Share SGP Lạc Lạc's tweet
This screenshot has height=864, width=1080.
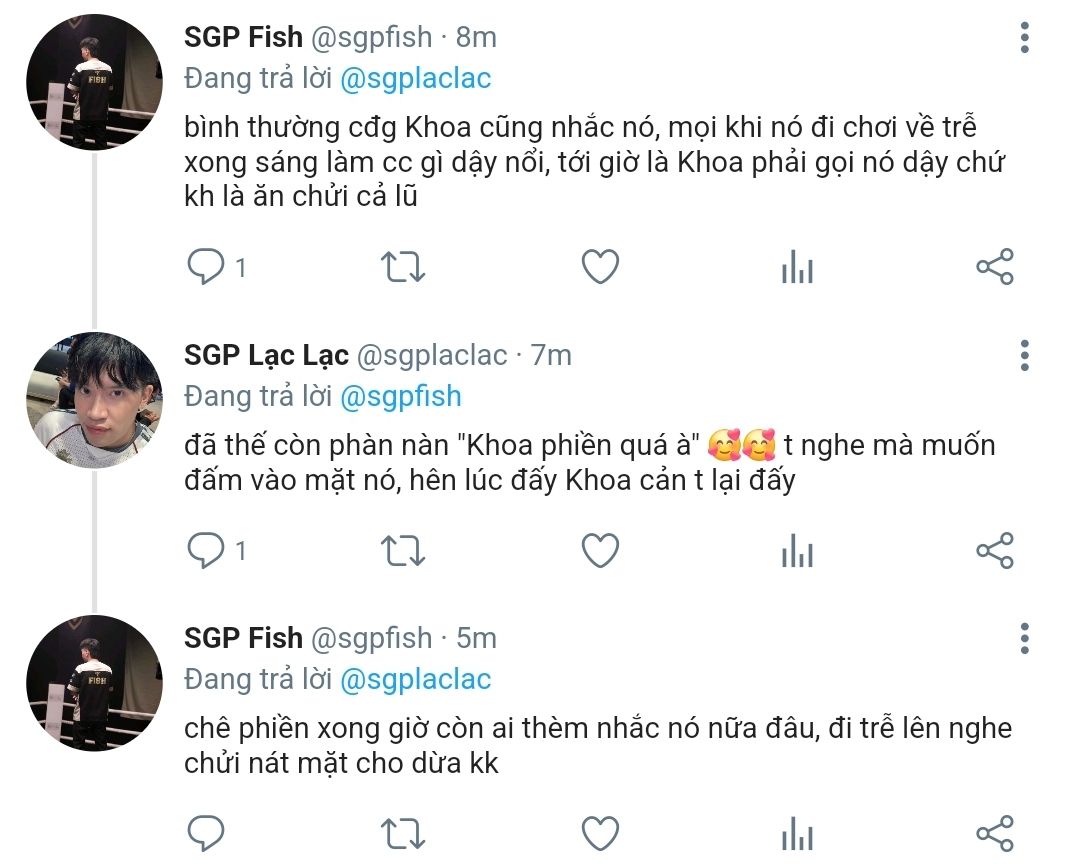(994, 550)
